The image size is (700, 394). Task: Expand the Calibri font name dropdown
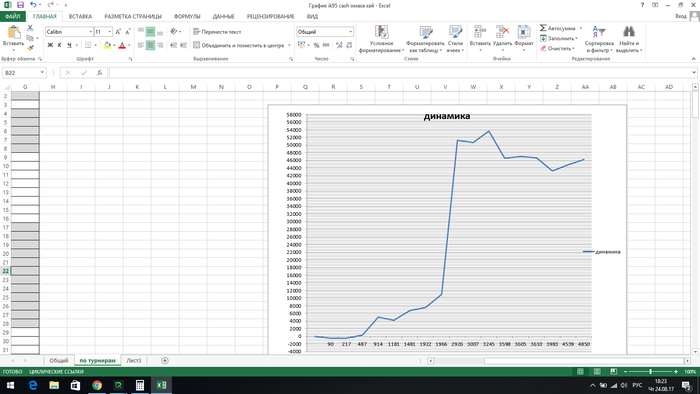(91, 32)
